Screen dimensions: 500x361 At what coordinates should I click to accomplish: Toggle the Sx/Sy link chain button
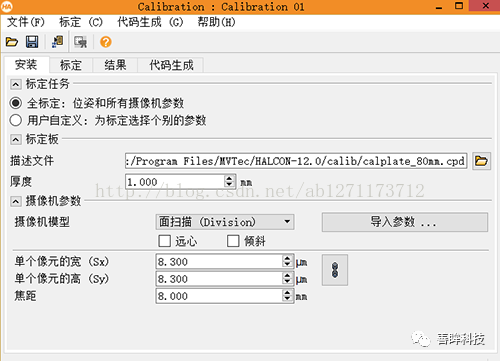(335, 270)
